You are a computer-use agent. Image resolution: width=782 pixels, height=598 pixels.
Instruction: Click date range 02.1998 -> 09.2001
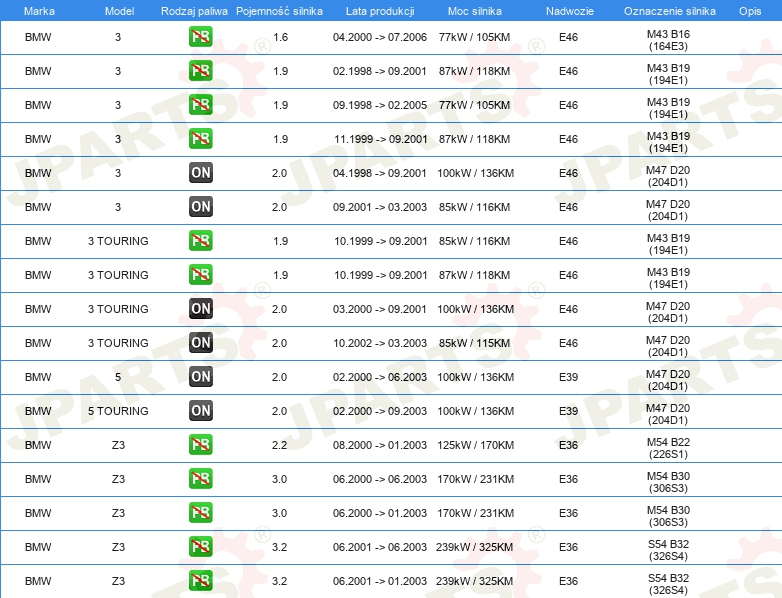tap(380, 71)
